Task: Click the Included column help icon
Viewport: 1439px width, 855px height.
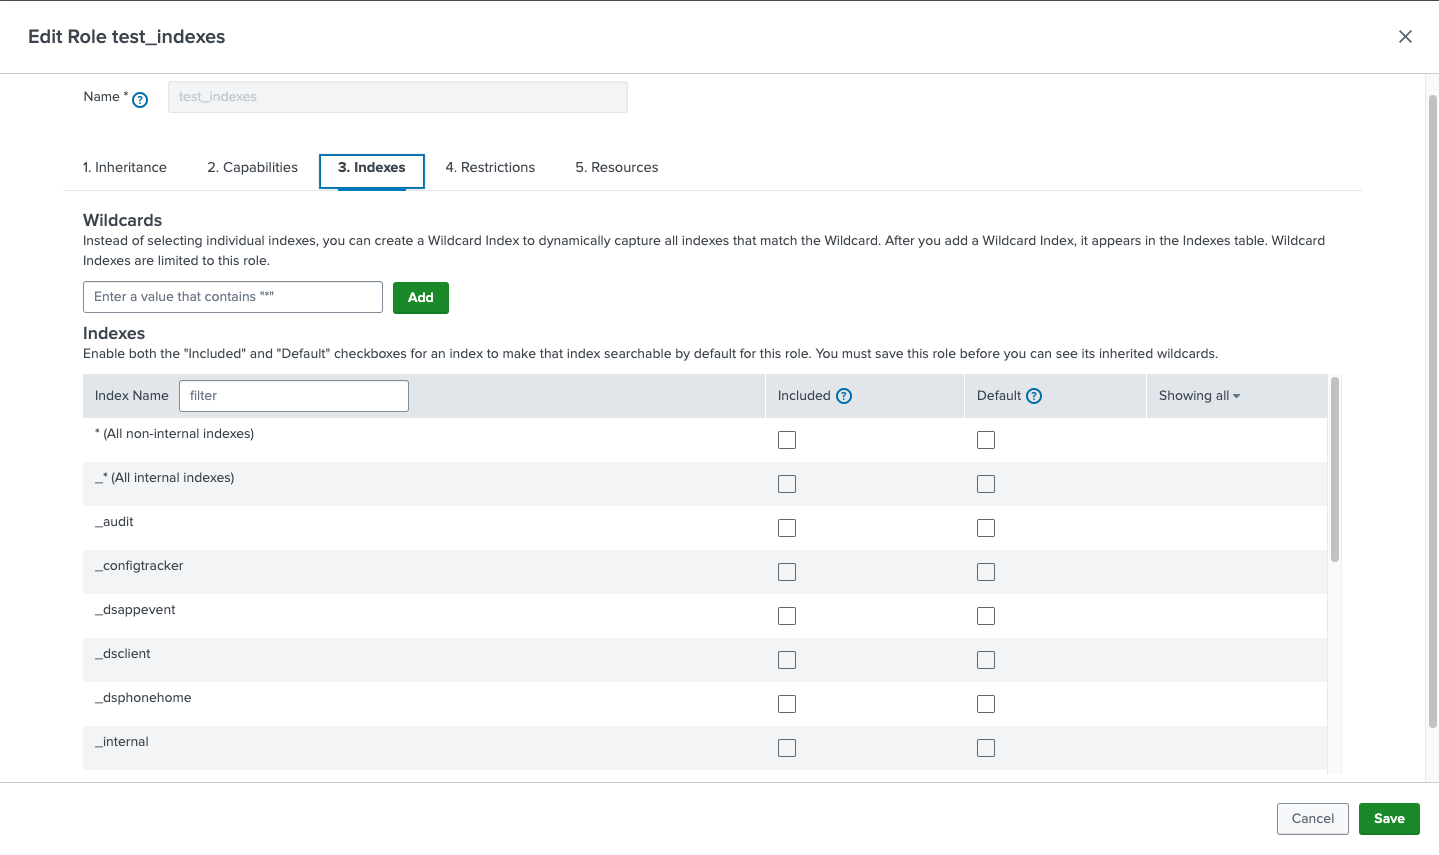Action: pyautogui.click(x=844, y=396)
